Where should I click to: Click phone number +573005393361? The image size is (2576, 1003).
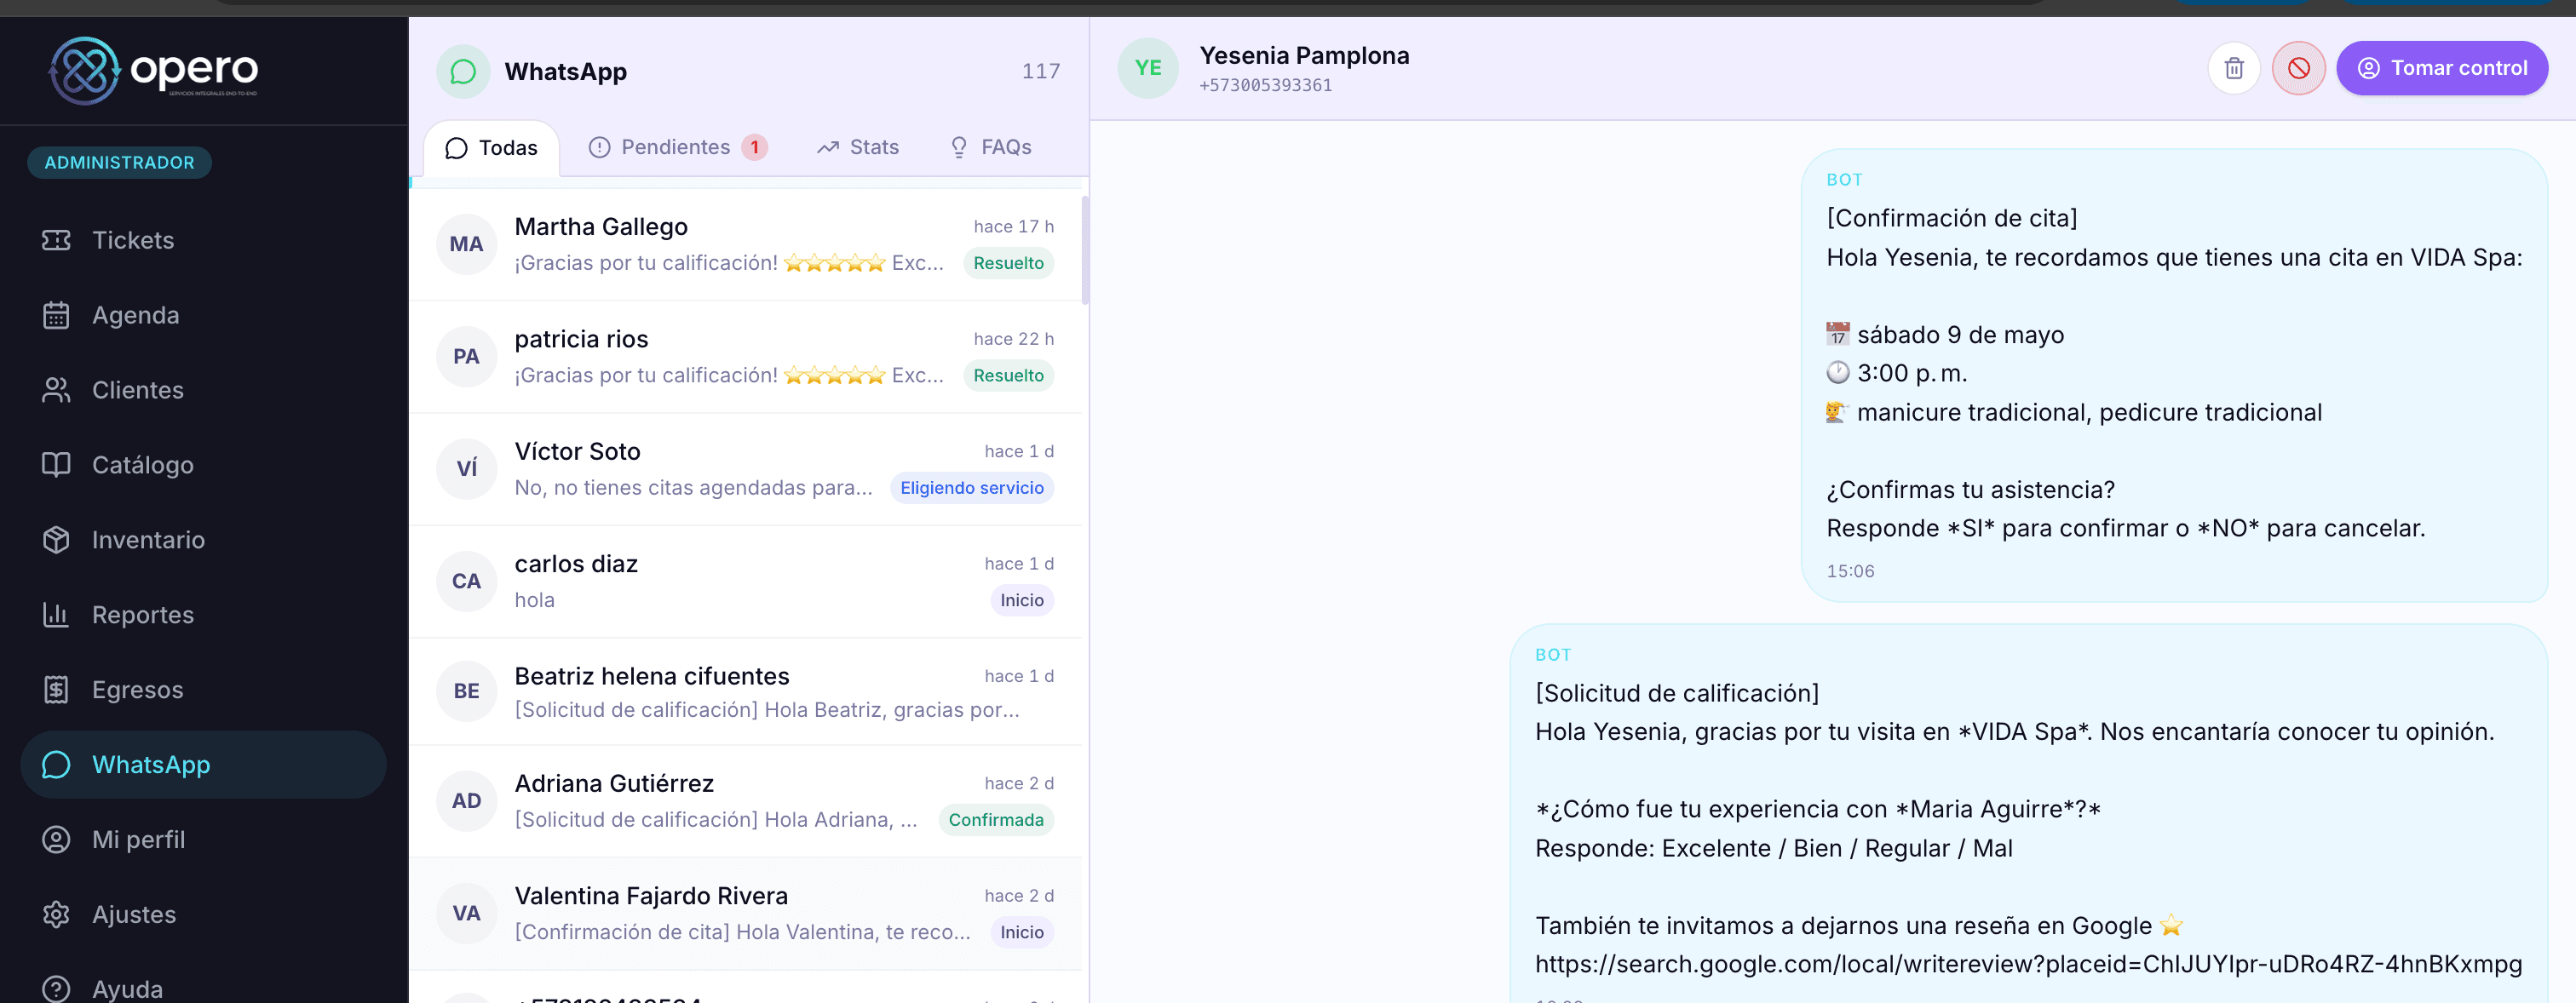1265,85
